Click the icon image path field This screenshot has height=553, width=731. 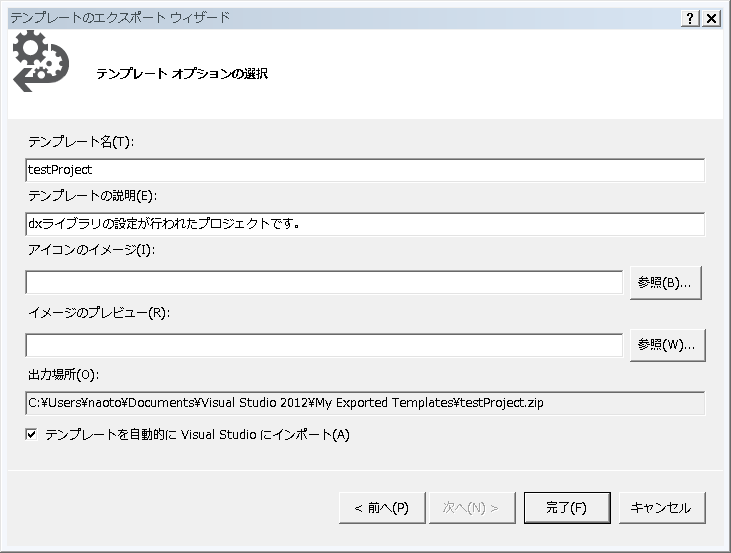pos(324,283)
